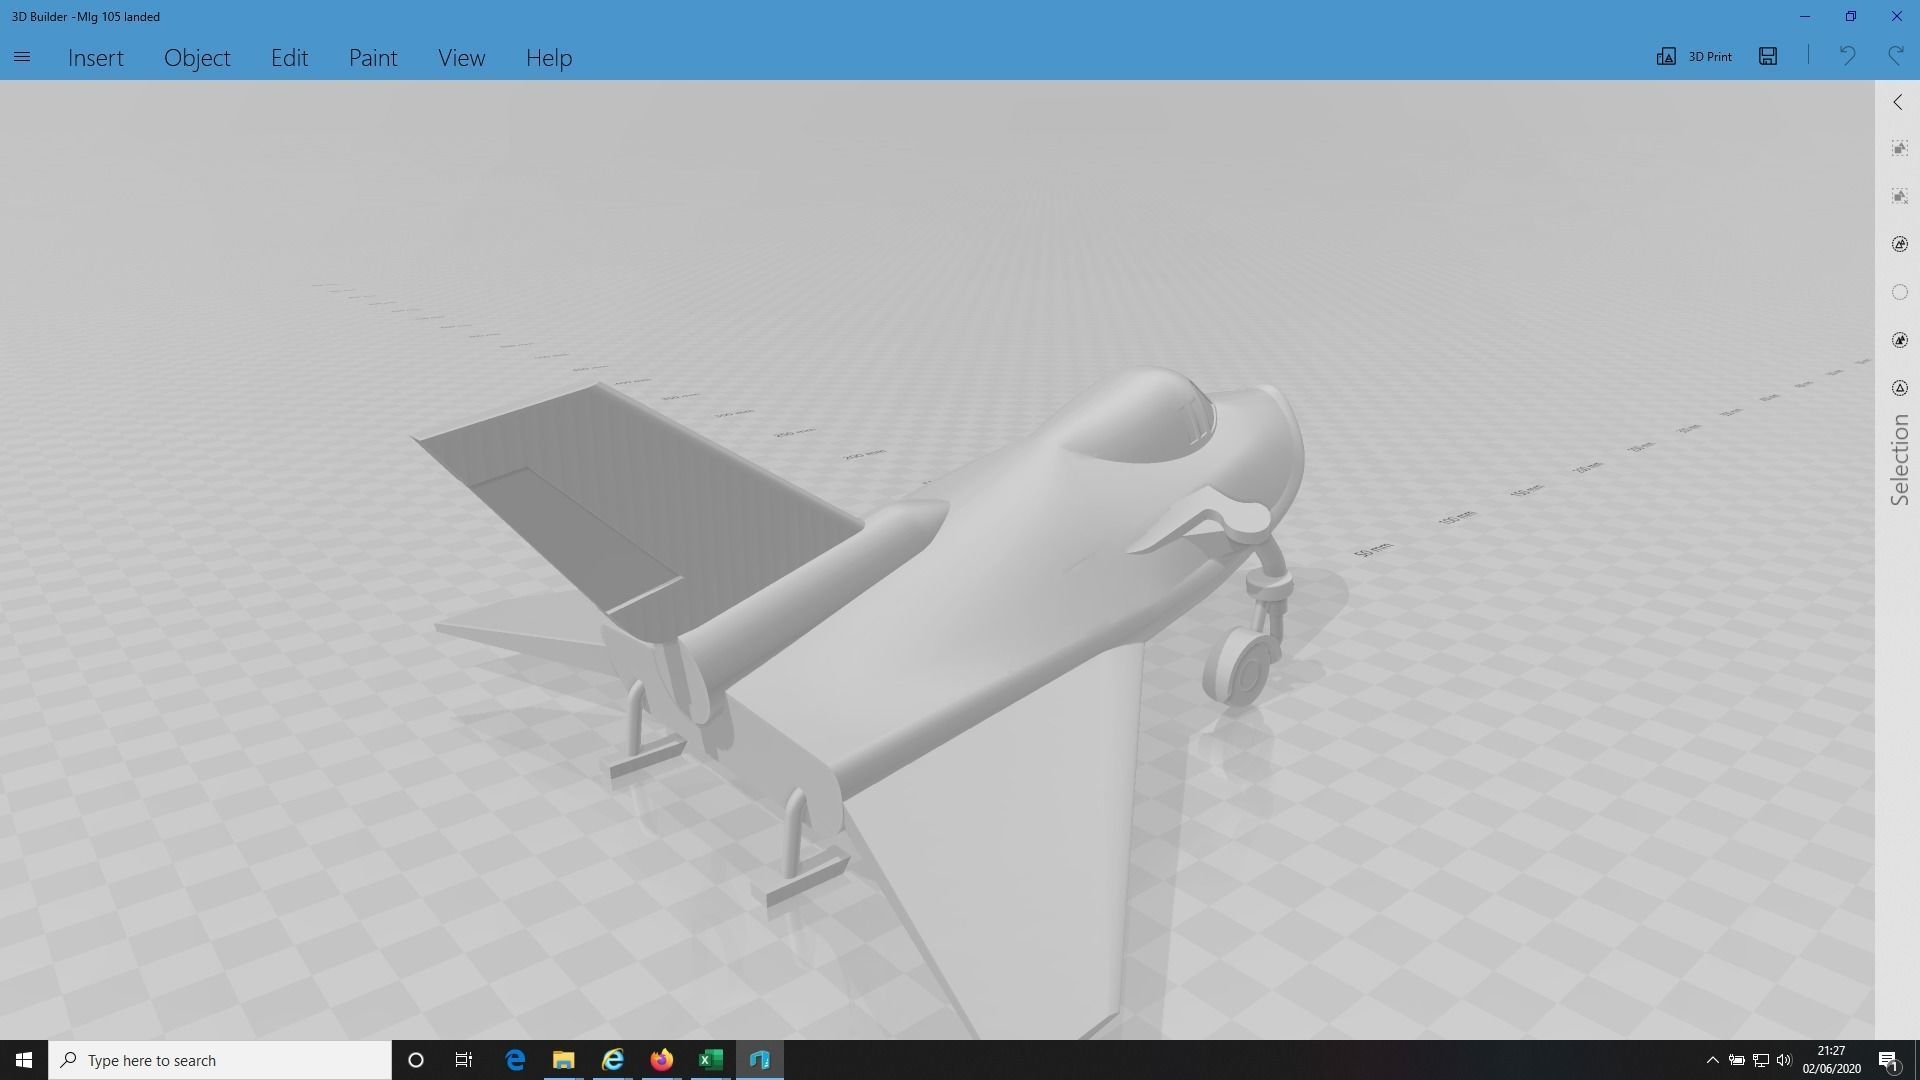Screen dimensions: 1920x1080
Task: Click the 3D Print button
Action: [x=1694, y=56]
